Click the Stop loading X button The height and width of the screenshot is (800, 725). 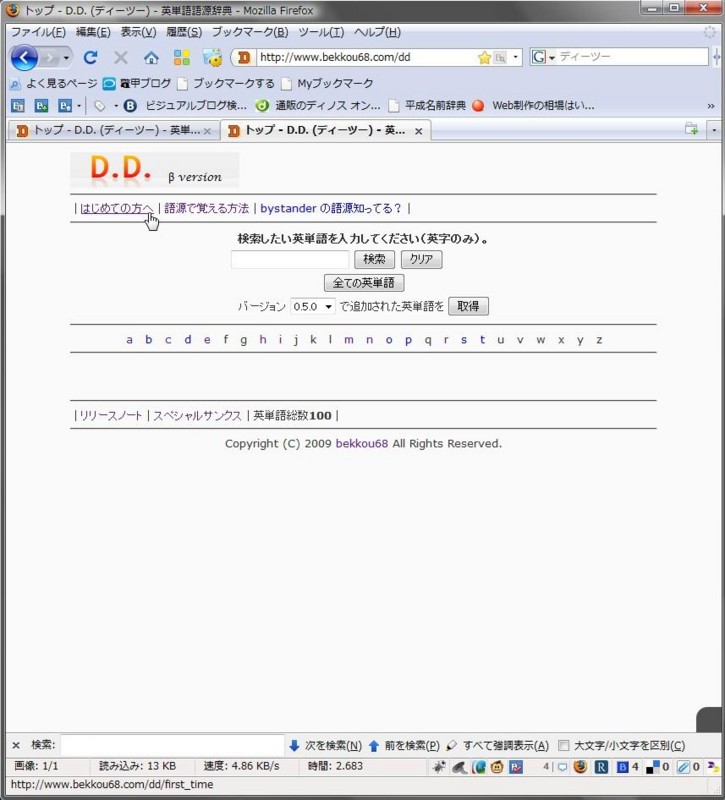pos(121,57)
